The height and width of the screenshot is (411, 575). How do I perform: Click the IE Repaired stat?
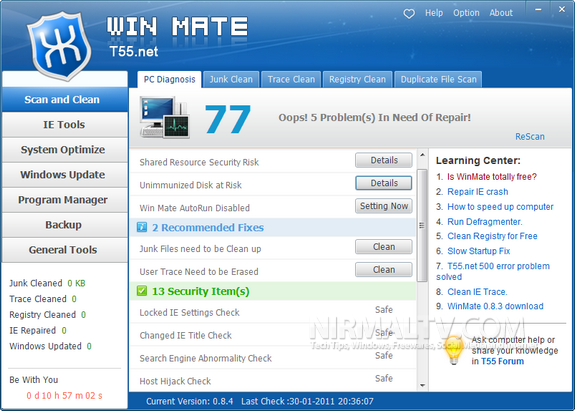pyautogui.click(x=38, y=330)
